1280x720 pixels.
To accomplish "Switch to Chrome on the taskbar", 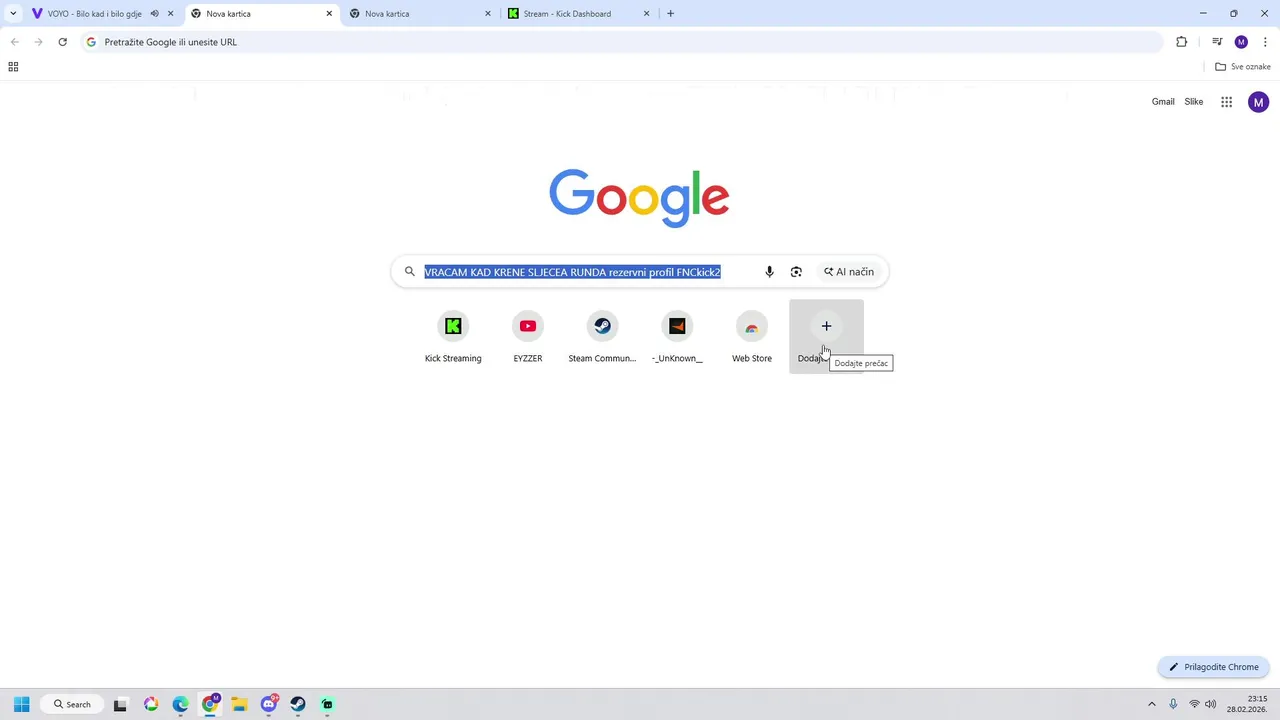I will 209,704.
